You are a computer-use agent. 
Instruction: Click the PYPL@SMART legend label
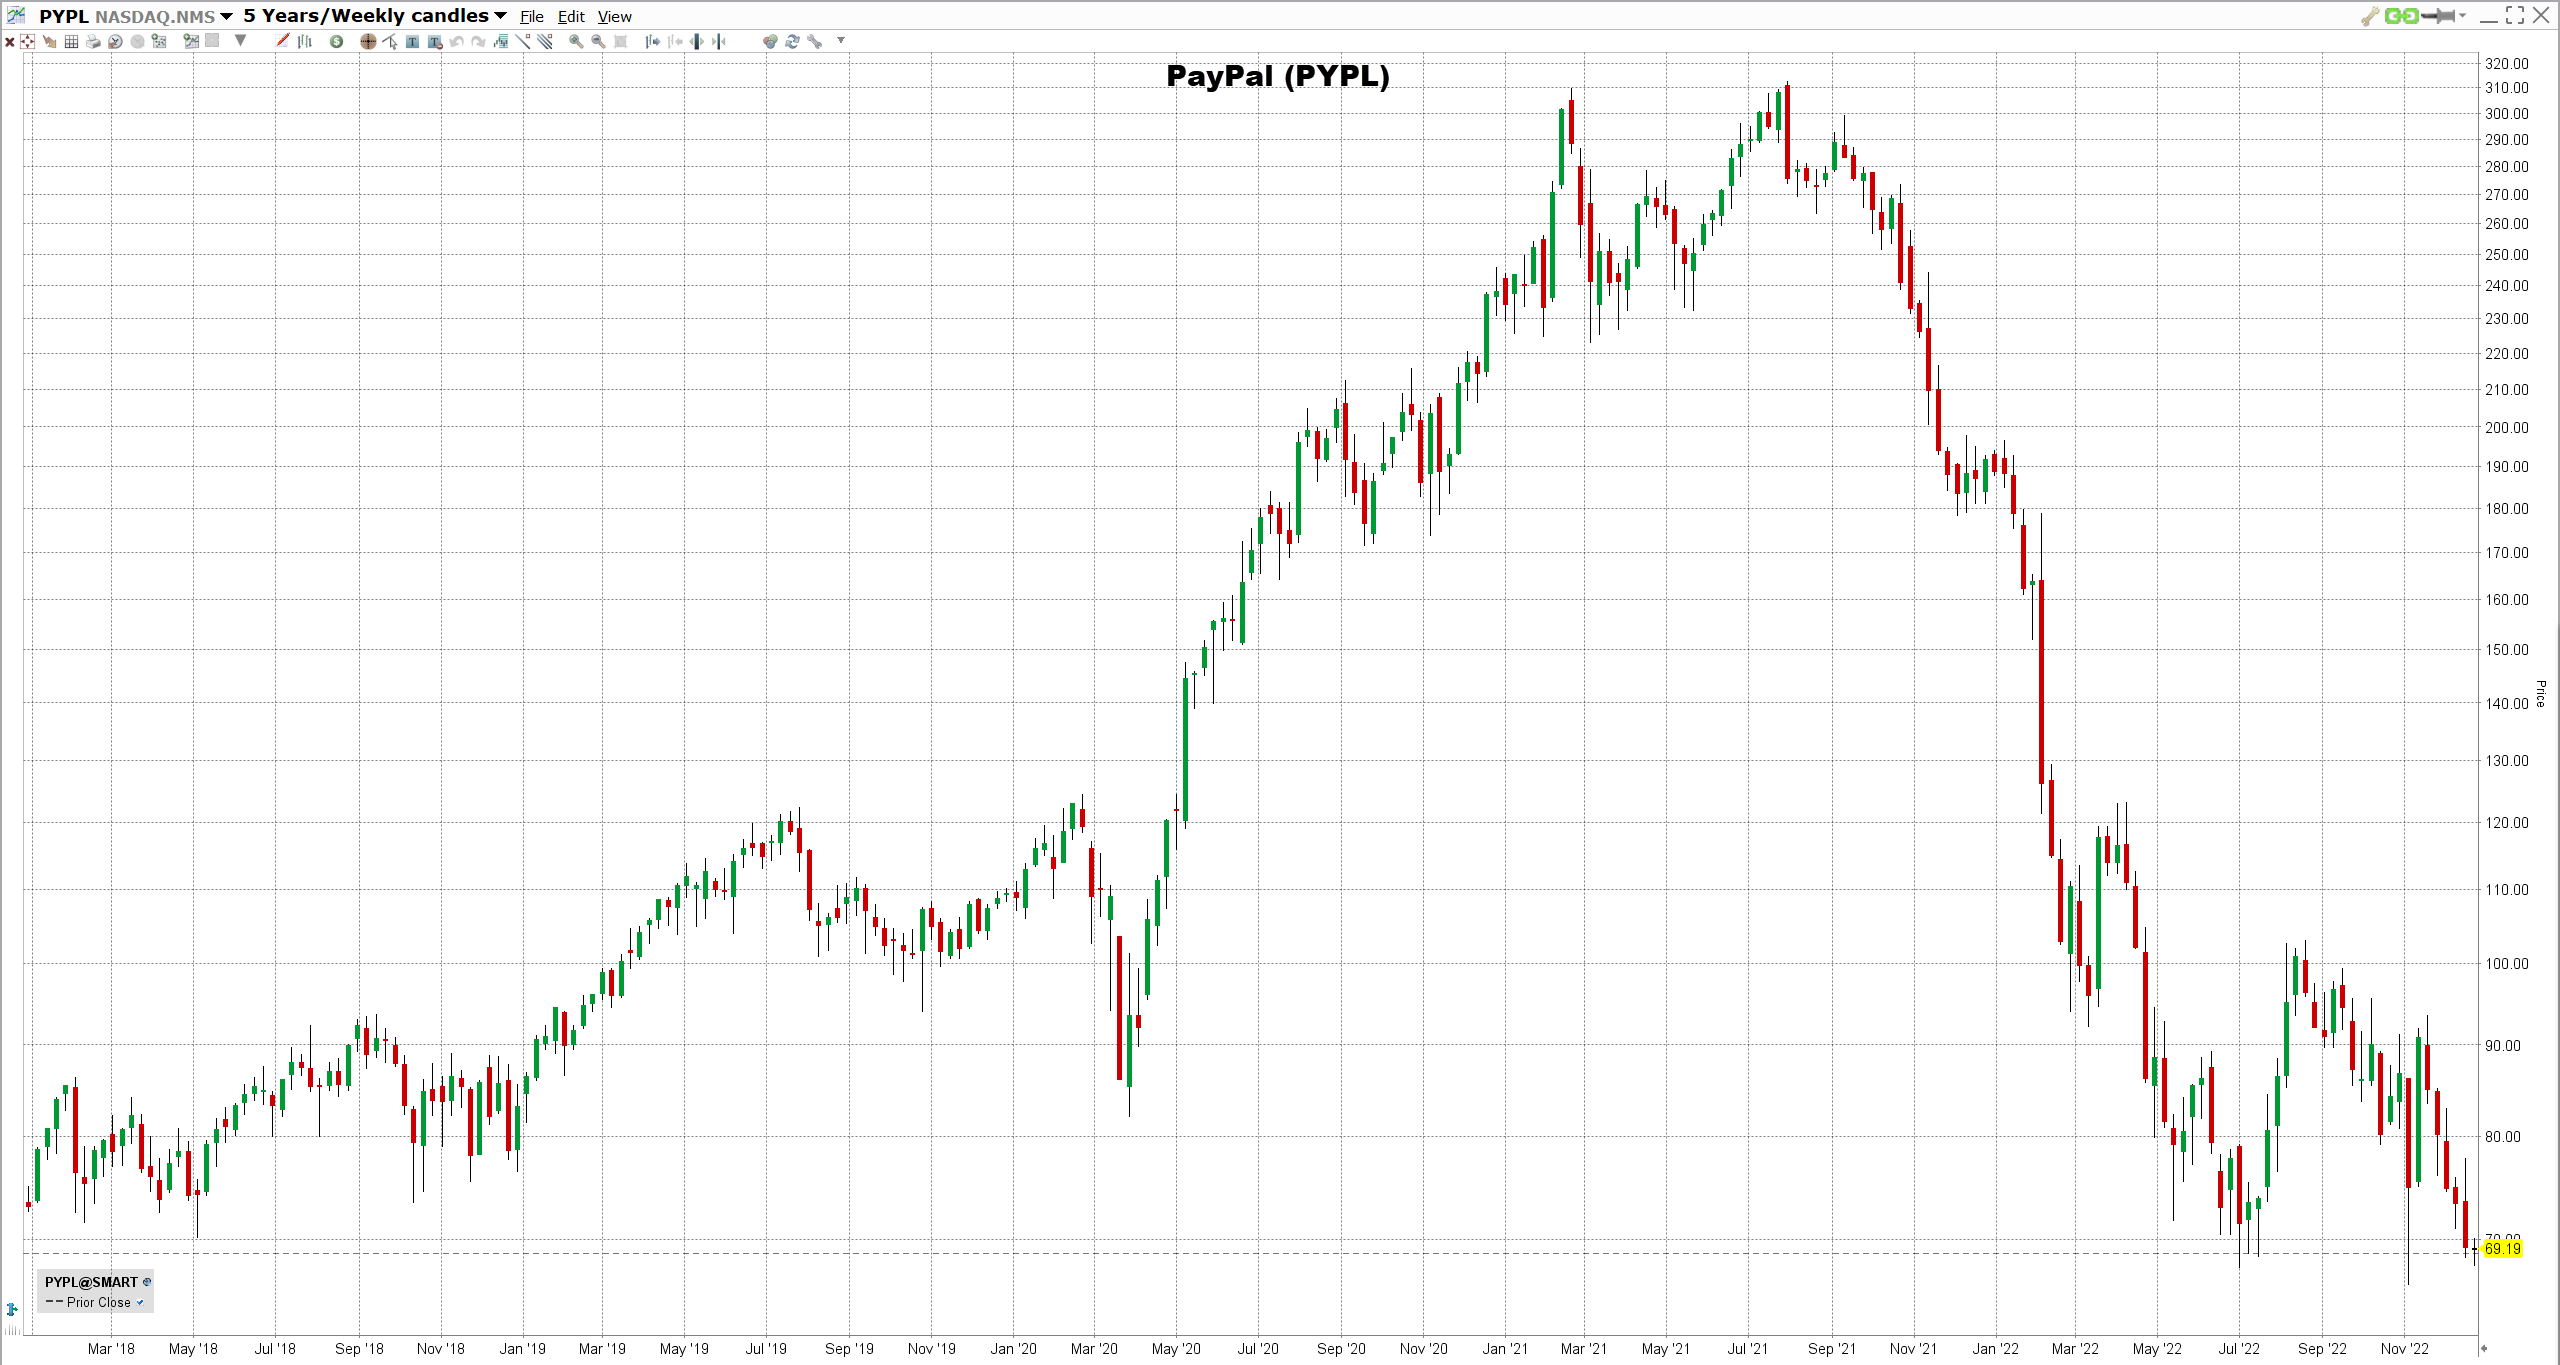pyautogui.click(x=91, y=1282)
